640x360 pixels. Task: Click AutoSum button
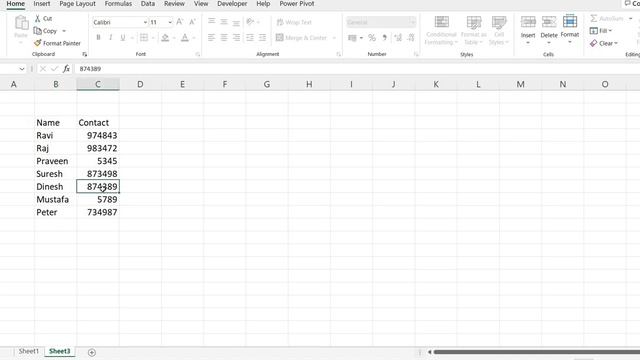coord(607,18)
